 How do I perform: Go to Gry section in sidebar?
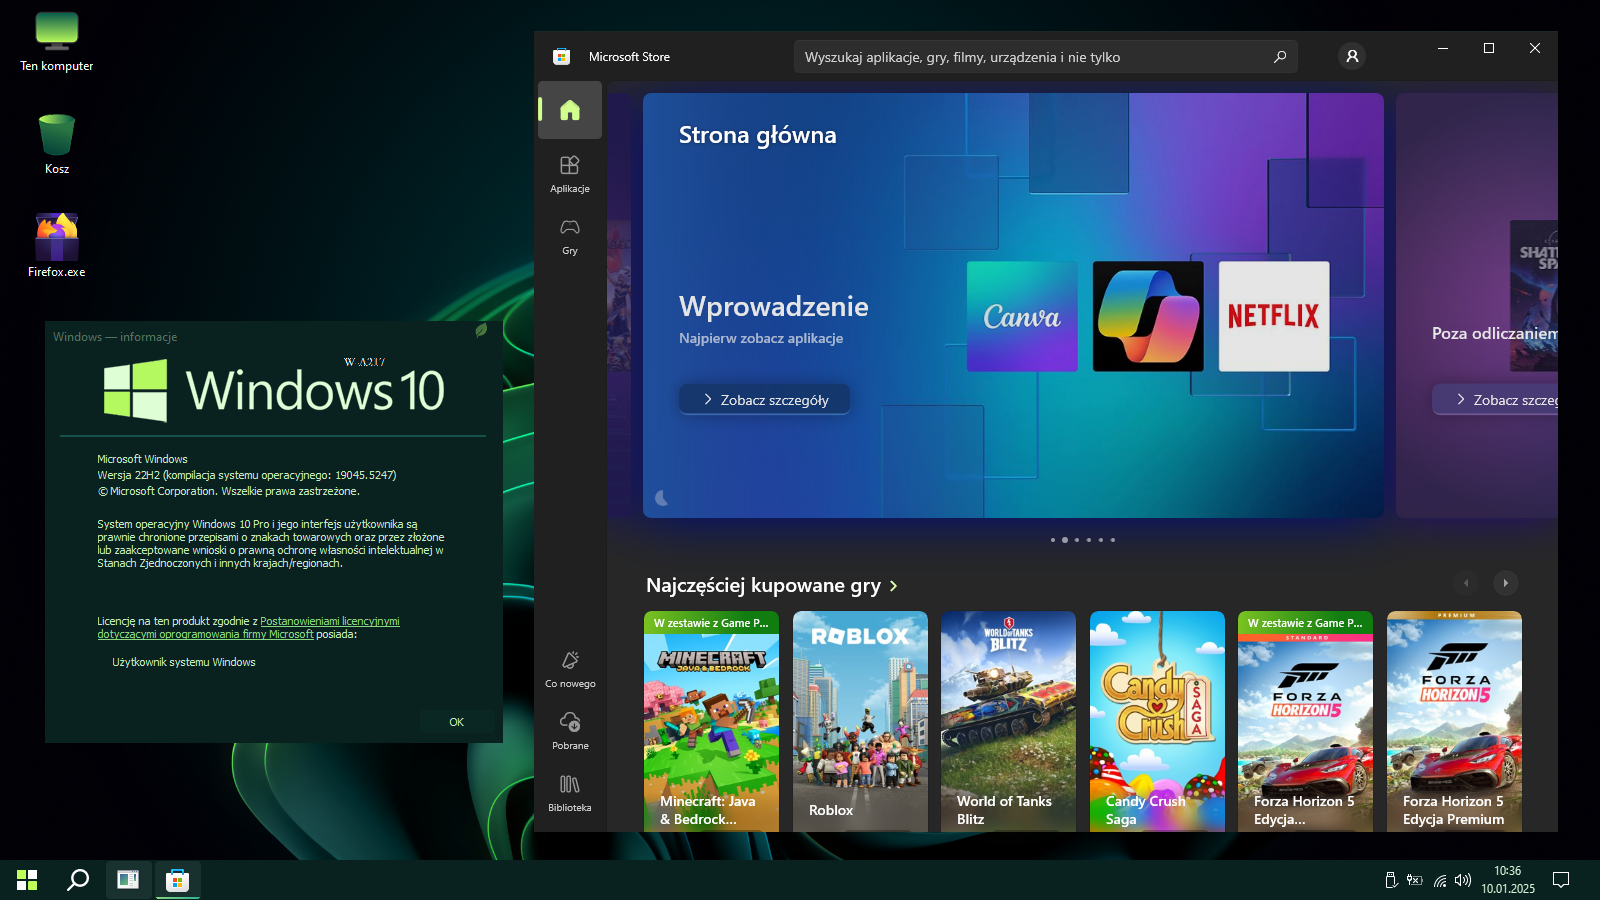coord(569,236)
